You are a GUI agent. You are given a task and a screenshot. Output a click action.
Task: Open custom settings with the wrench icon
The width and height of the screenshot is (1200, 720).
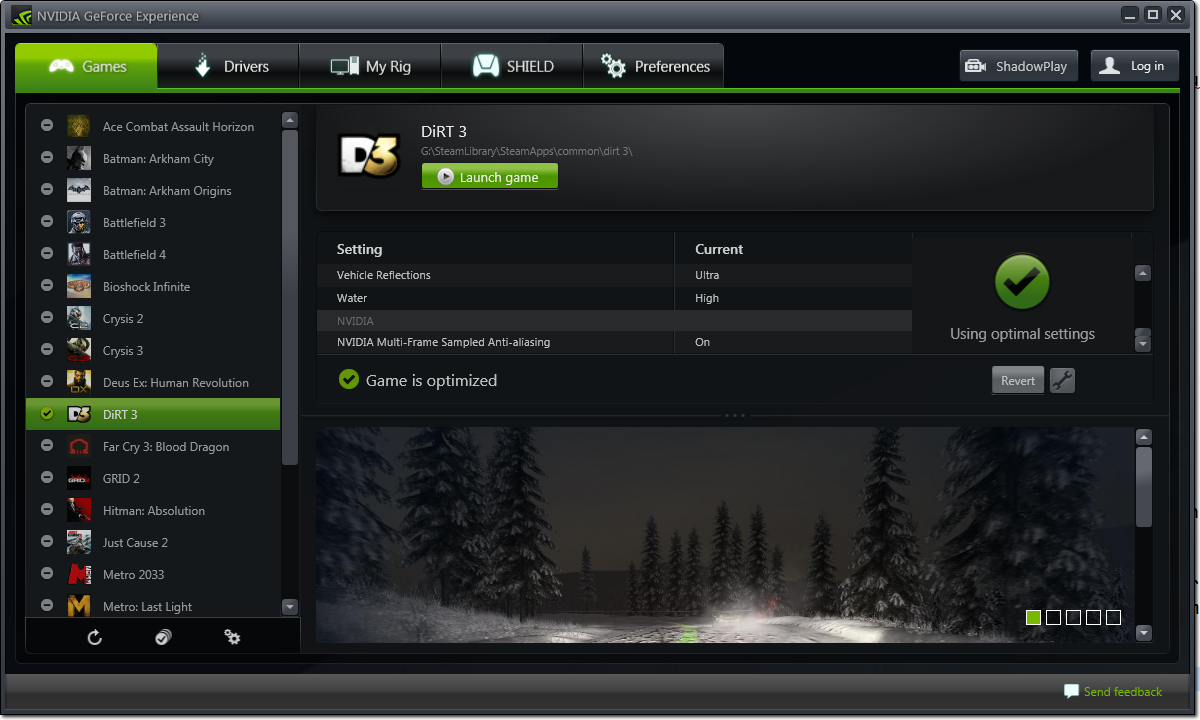point(1062,380)
